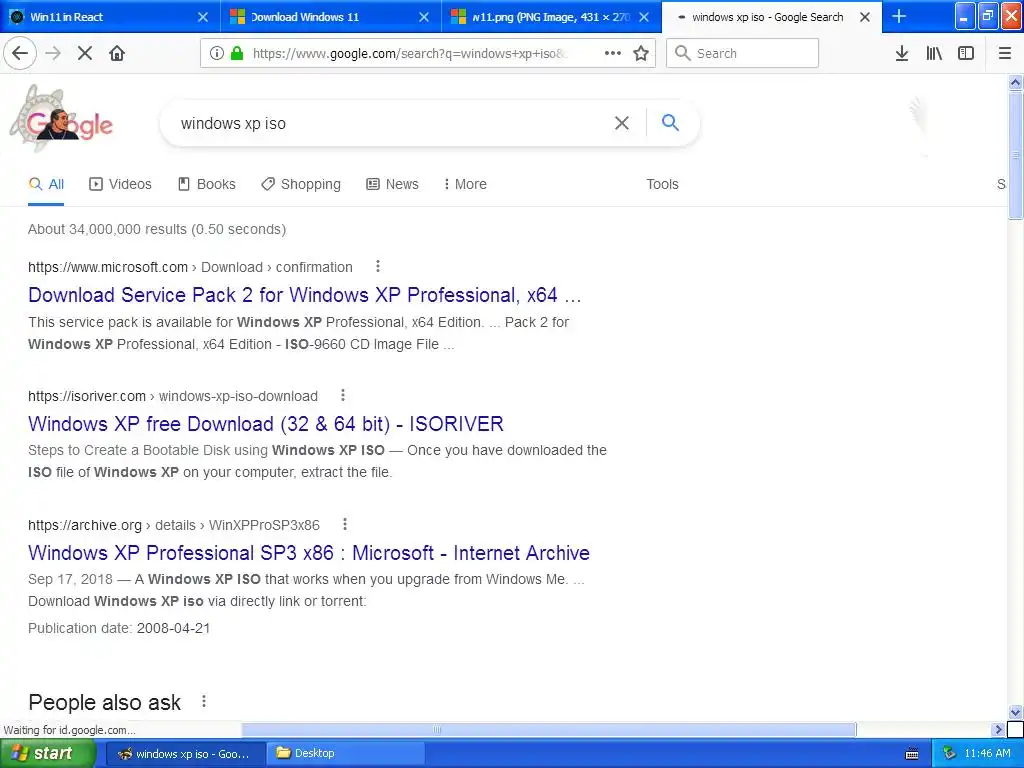This screenshot has height=768, width=1024.
Task: Stop loading the page
Action: tap(85, 54)
